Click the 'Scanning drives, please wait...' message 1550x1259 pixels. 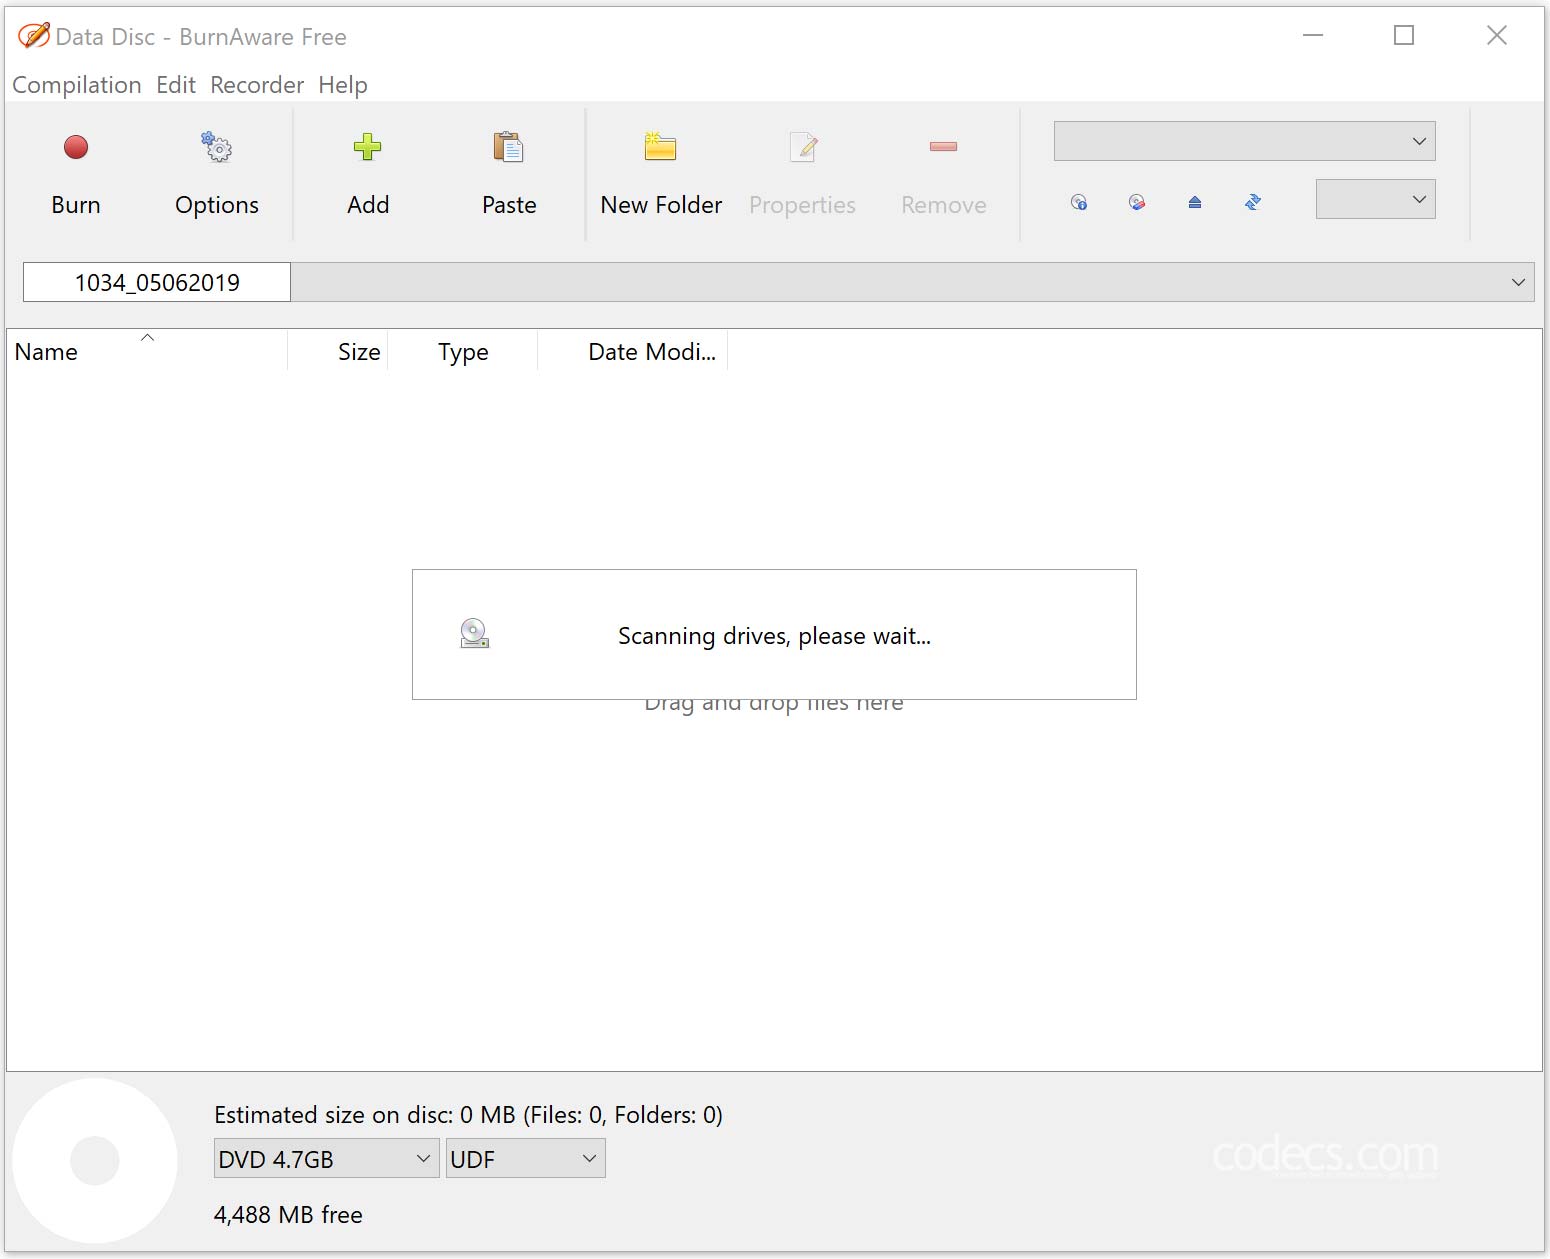[x=774, y=636]
